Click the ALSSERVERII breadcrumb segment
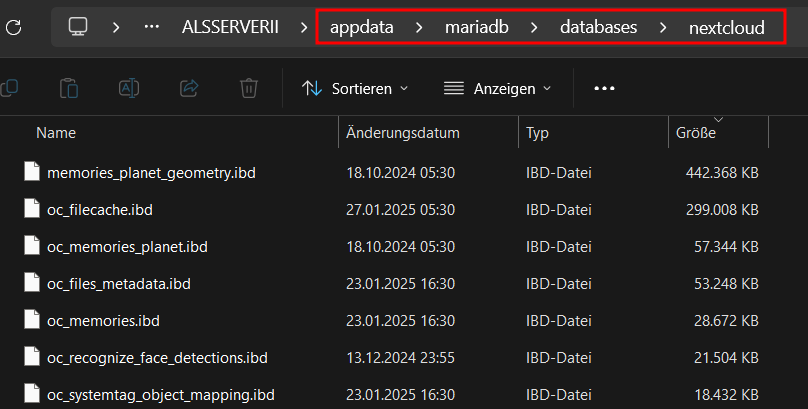The image size is (808, 409). point(230,27)
